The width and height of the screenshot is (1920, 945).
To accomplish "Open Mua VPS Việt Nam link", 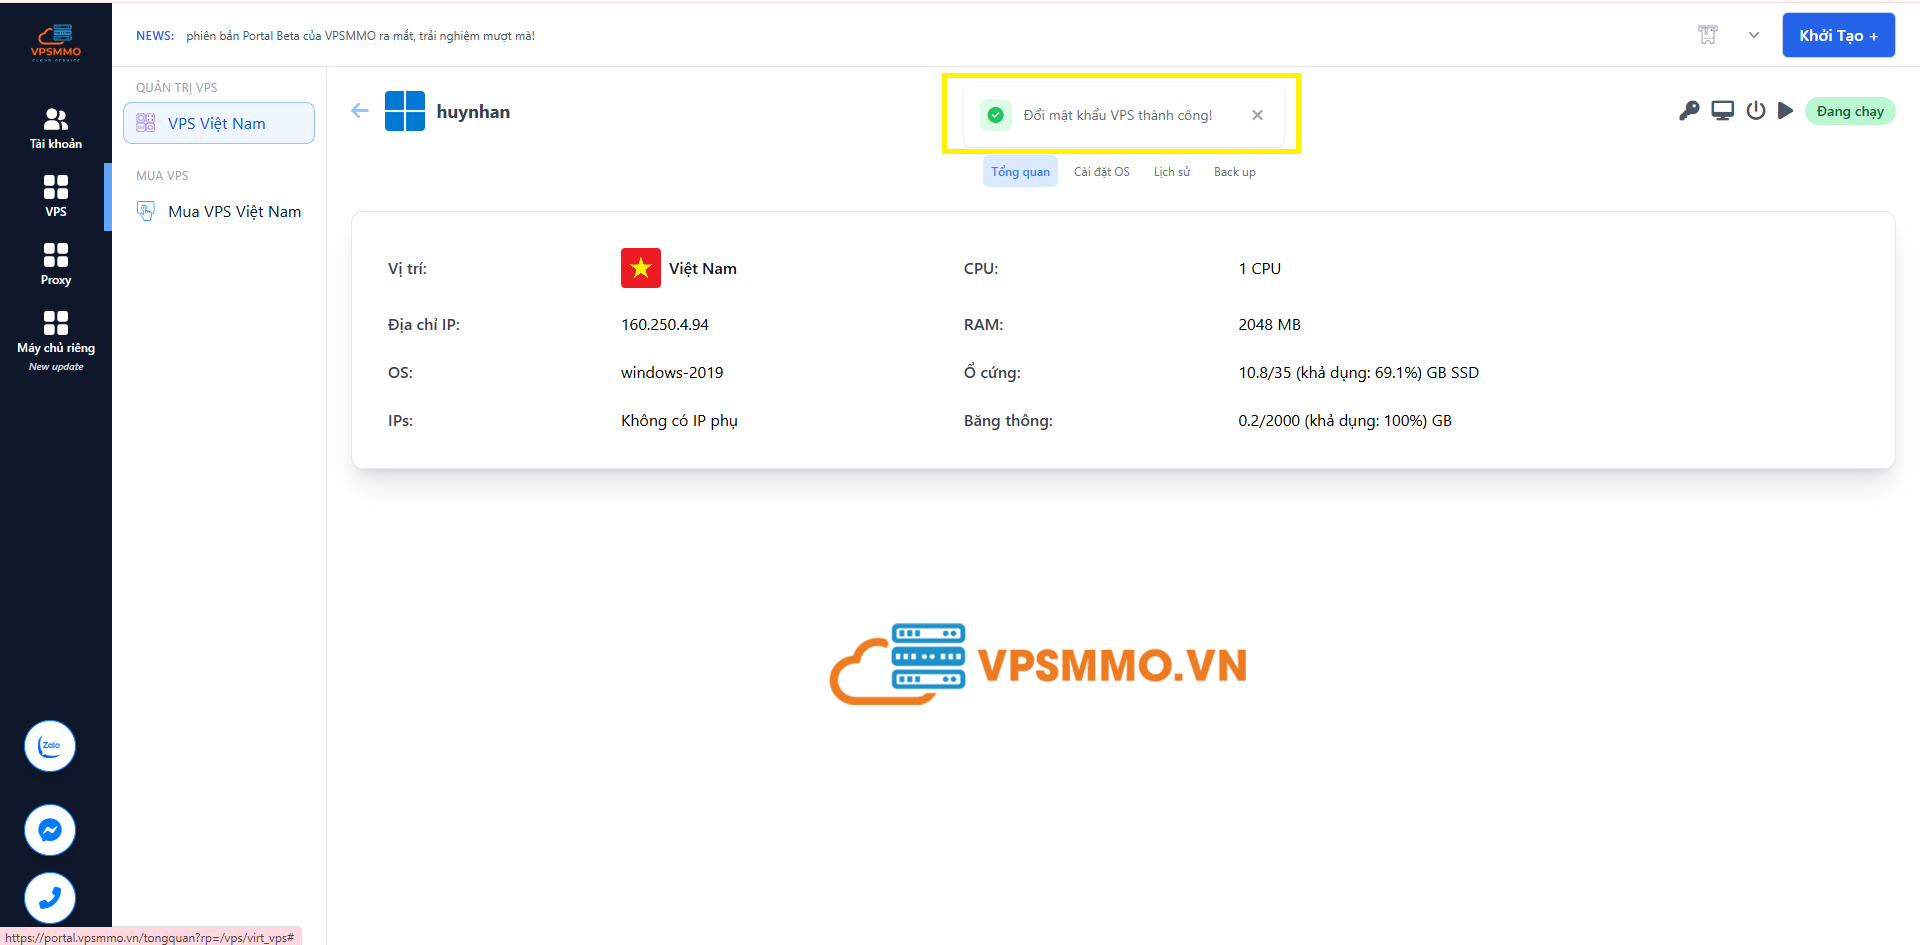I will 234,212.
